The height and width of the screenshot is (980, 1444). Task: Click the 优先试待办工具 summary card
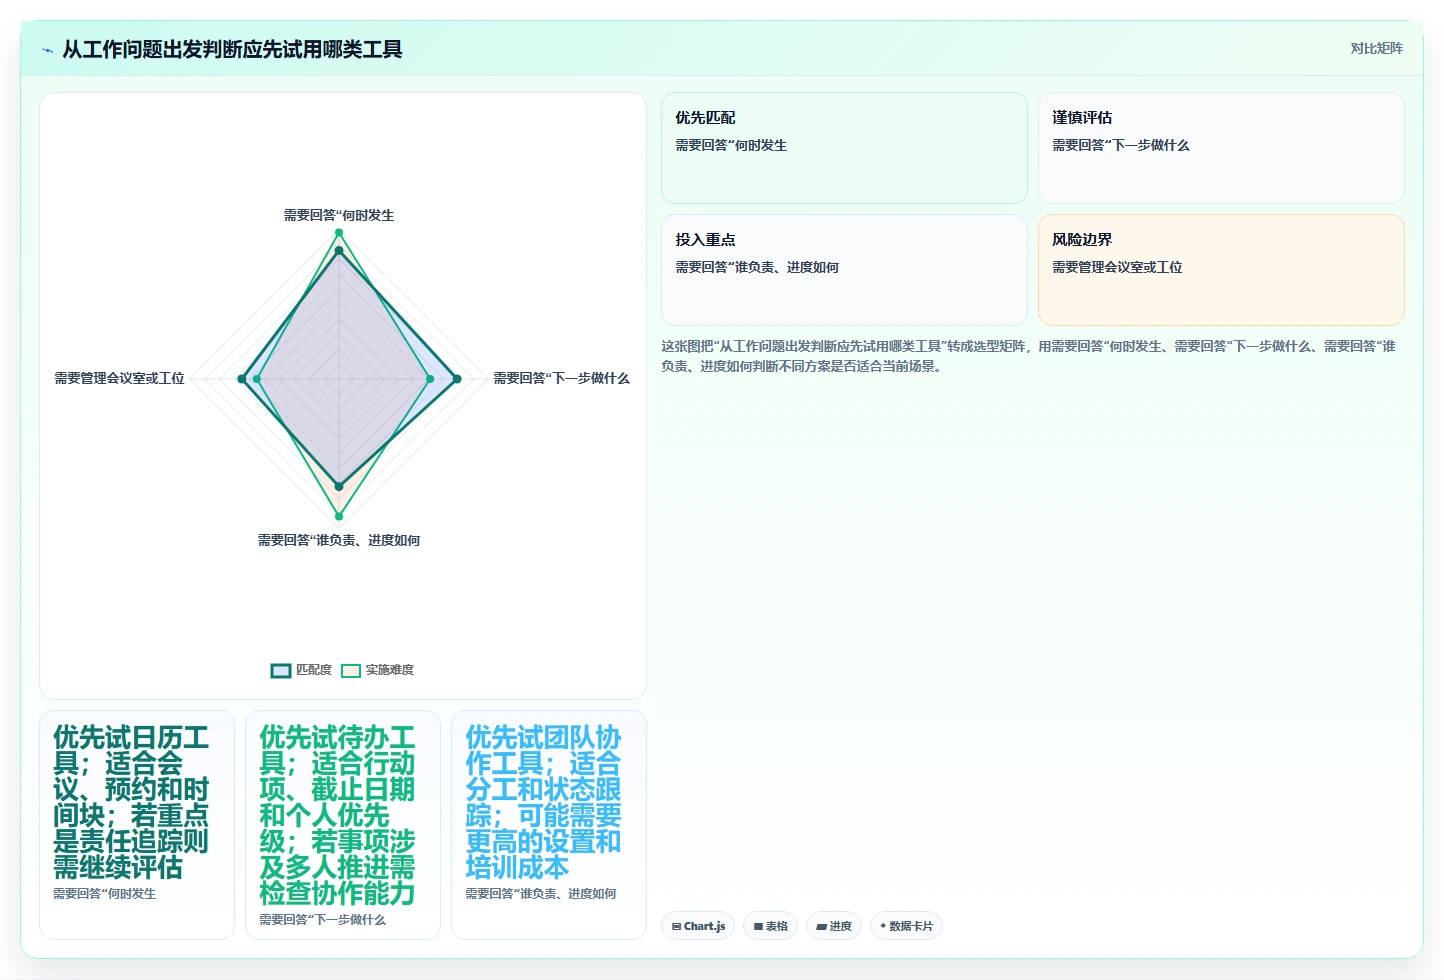343,825
